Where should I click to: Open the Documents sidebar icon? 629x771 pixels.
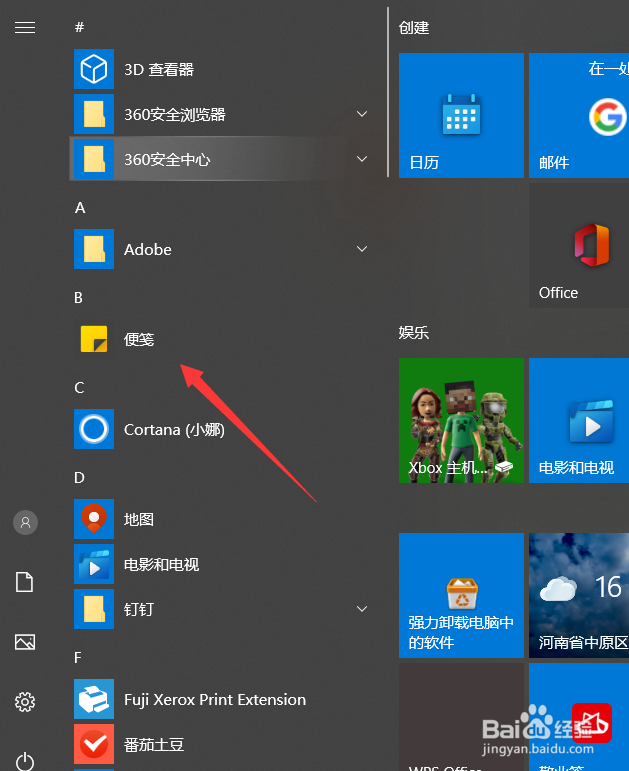[x=25, y=582]
